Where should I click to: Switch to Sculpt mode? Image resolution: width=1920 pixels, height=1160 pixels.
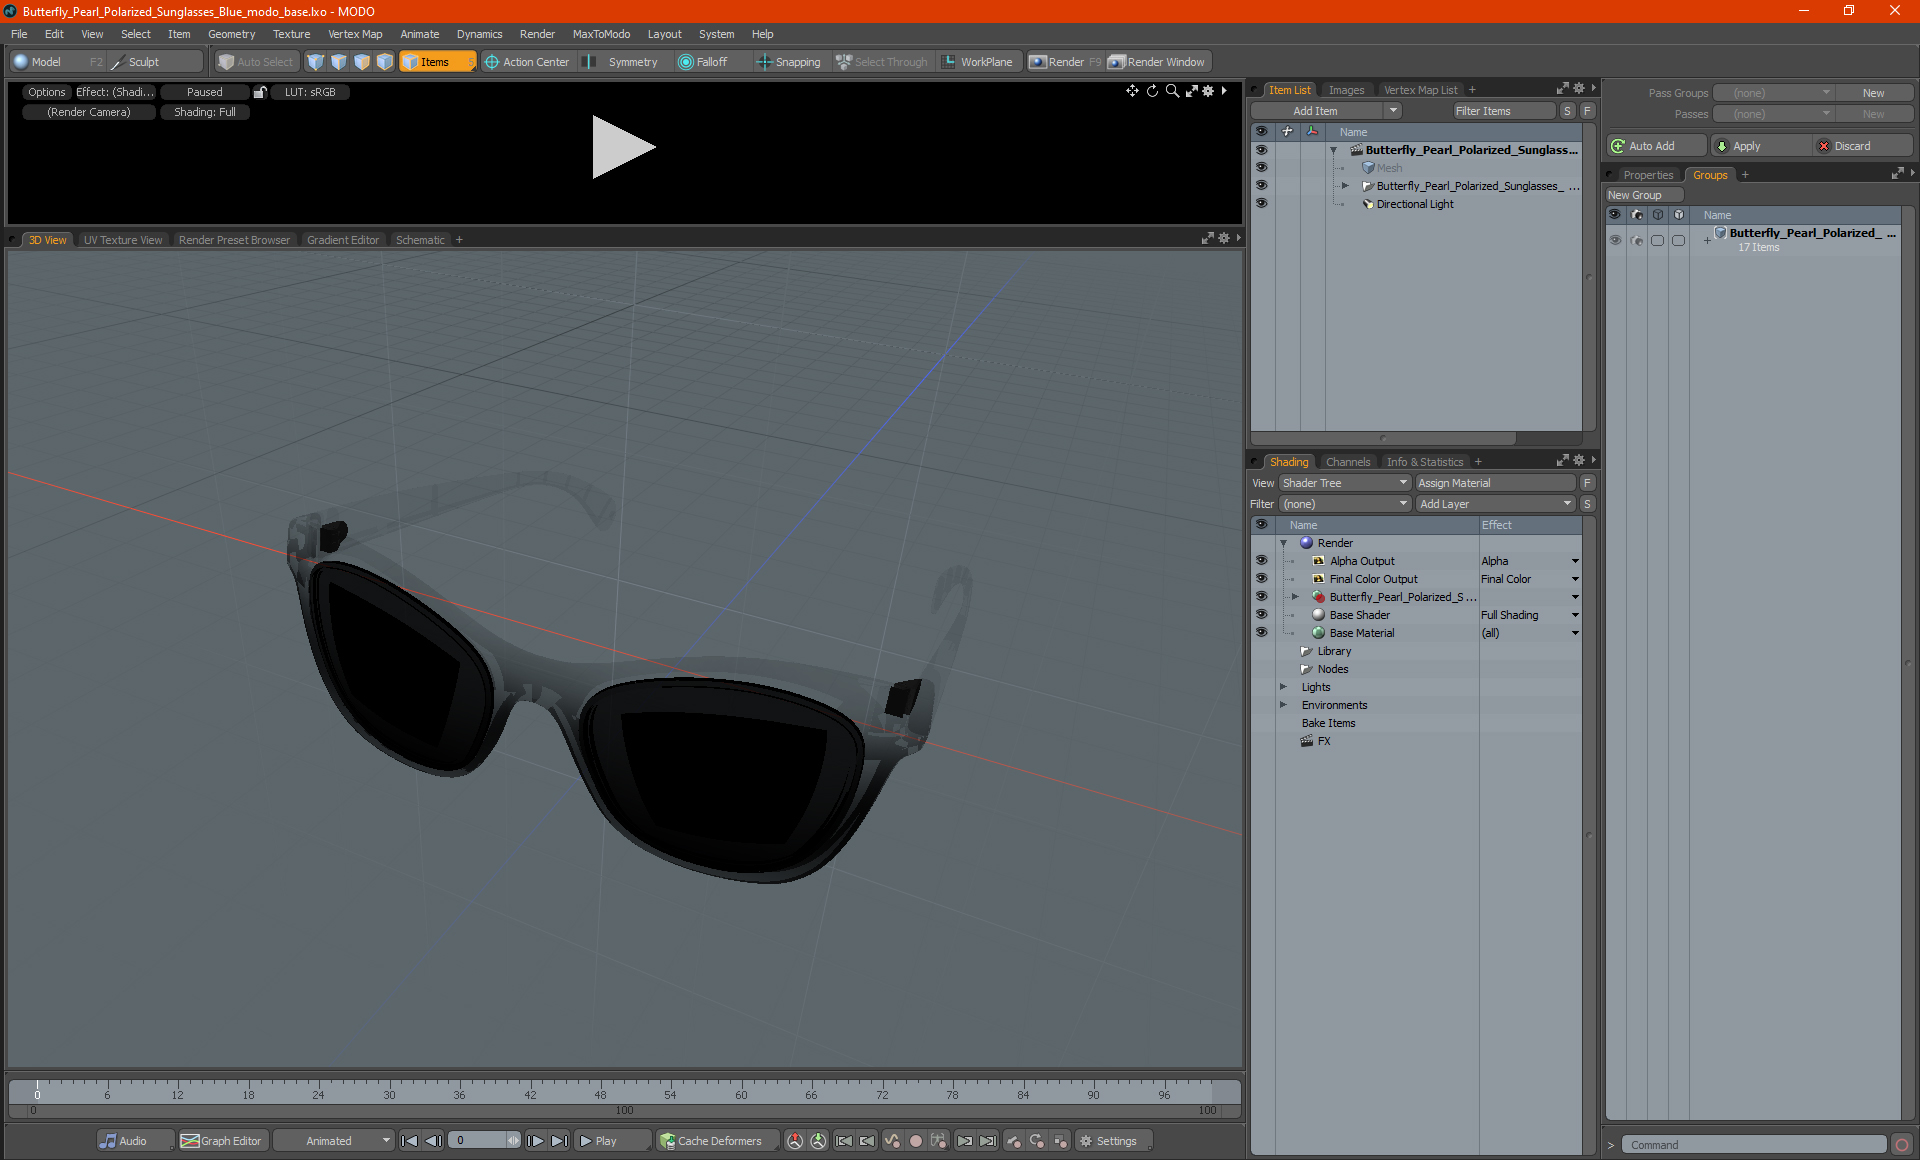click(x=155, y=62)
